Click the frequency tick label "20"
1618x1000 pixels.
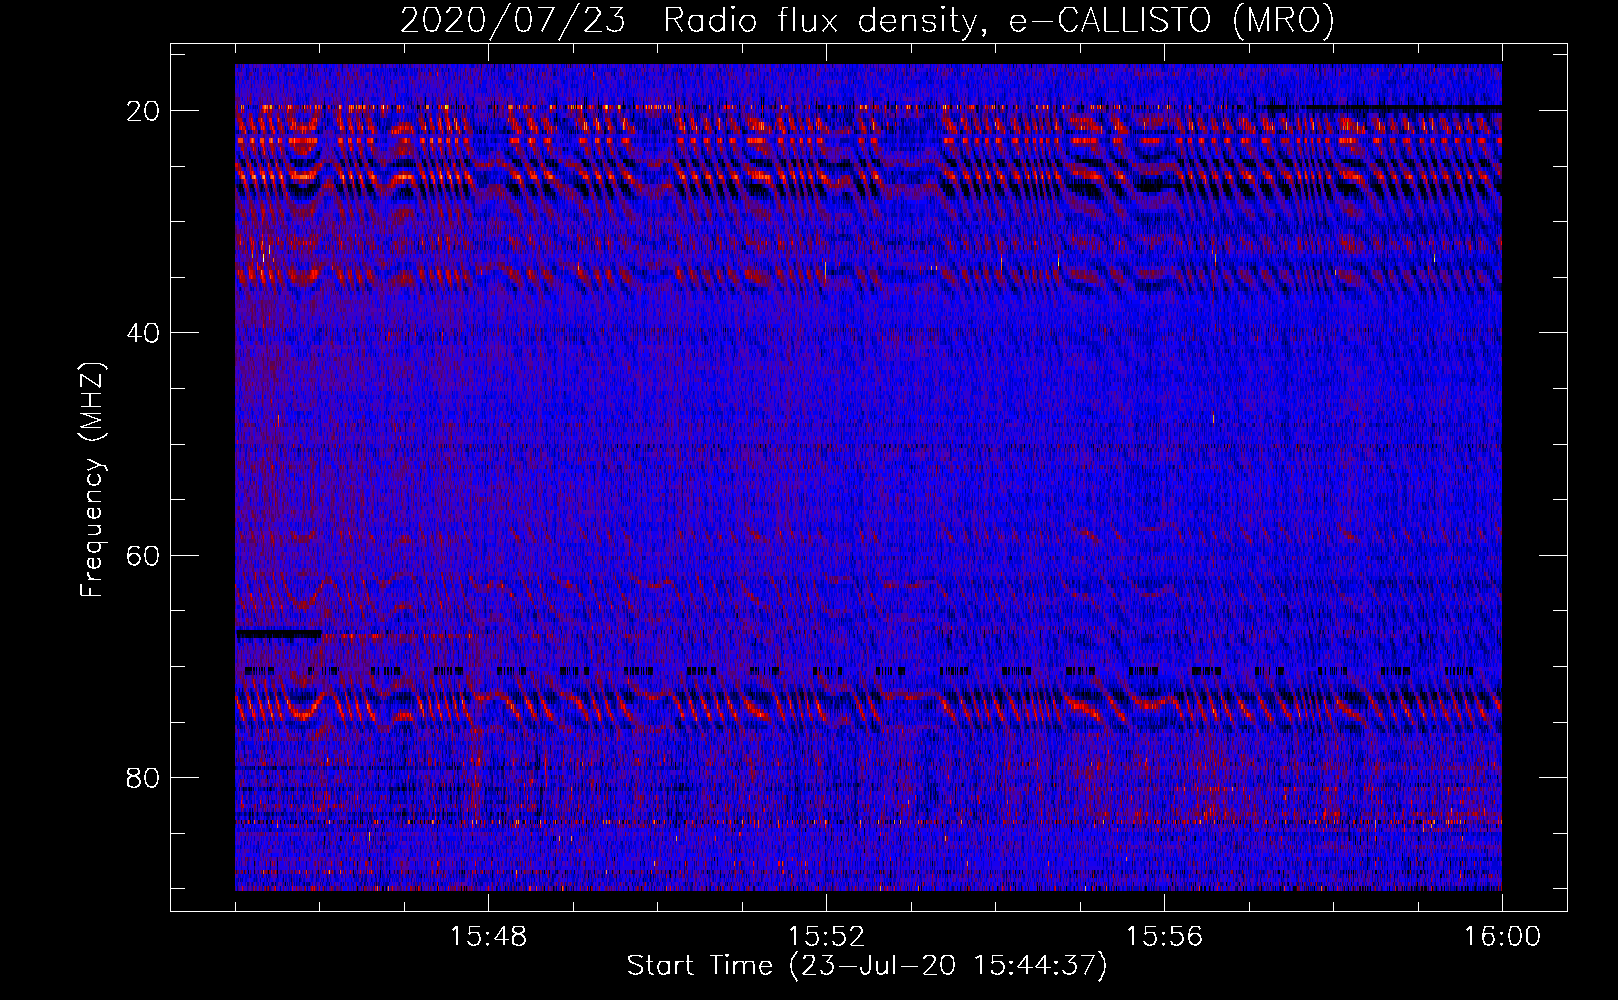(144, 110)
